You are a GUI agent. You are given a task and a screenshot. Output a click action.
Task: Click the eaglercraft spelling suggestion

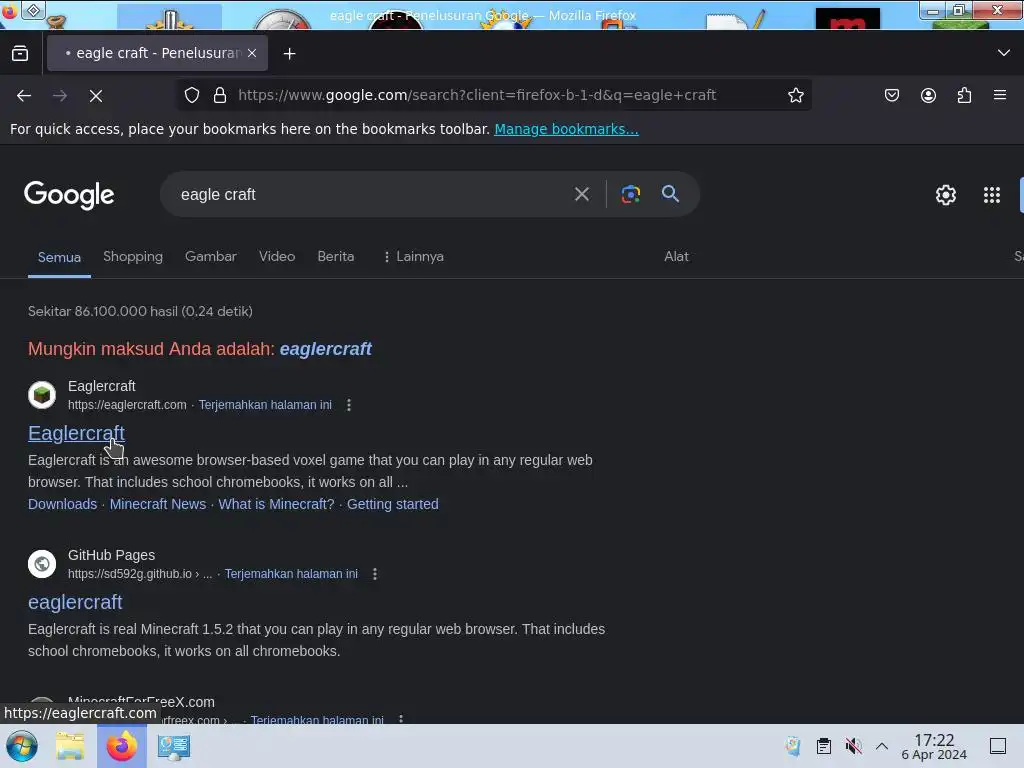325,349
